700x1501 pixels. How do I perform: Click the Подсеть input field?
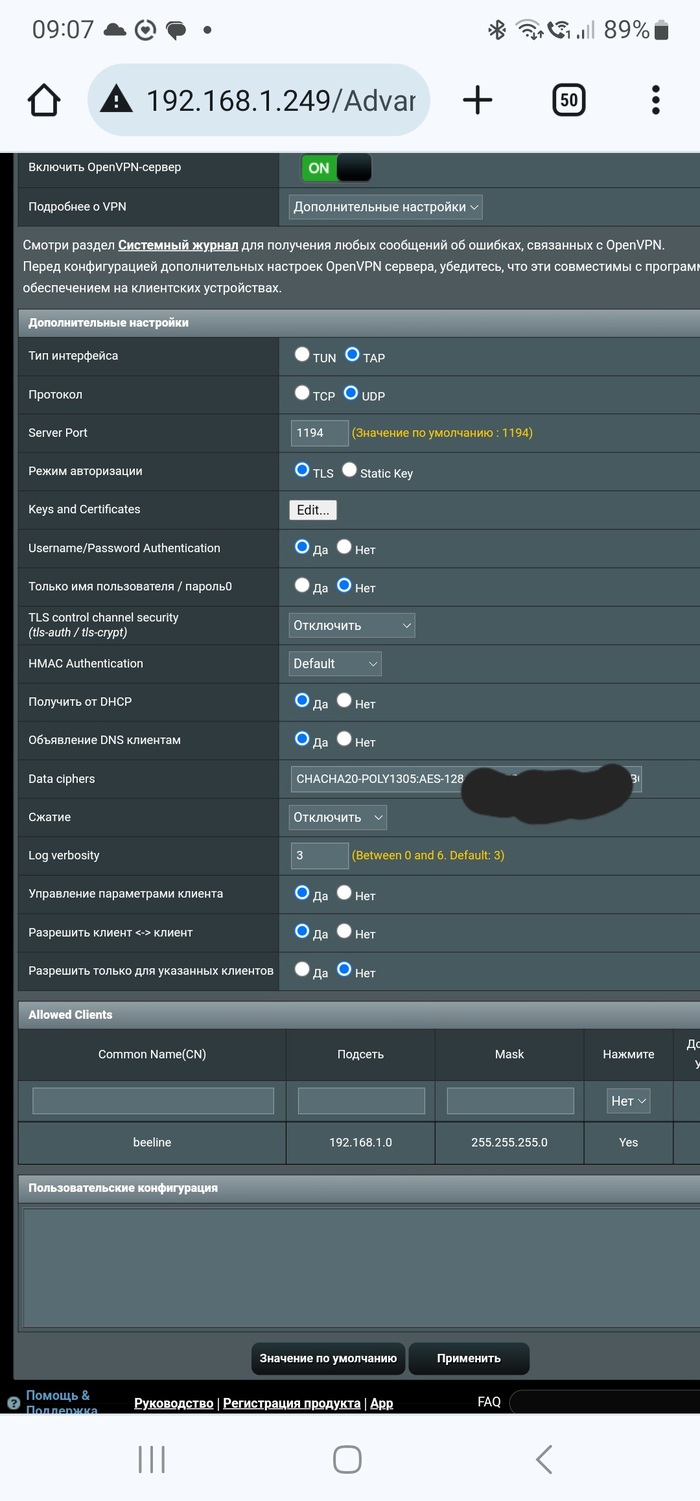(361, 1101)
